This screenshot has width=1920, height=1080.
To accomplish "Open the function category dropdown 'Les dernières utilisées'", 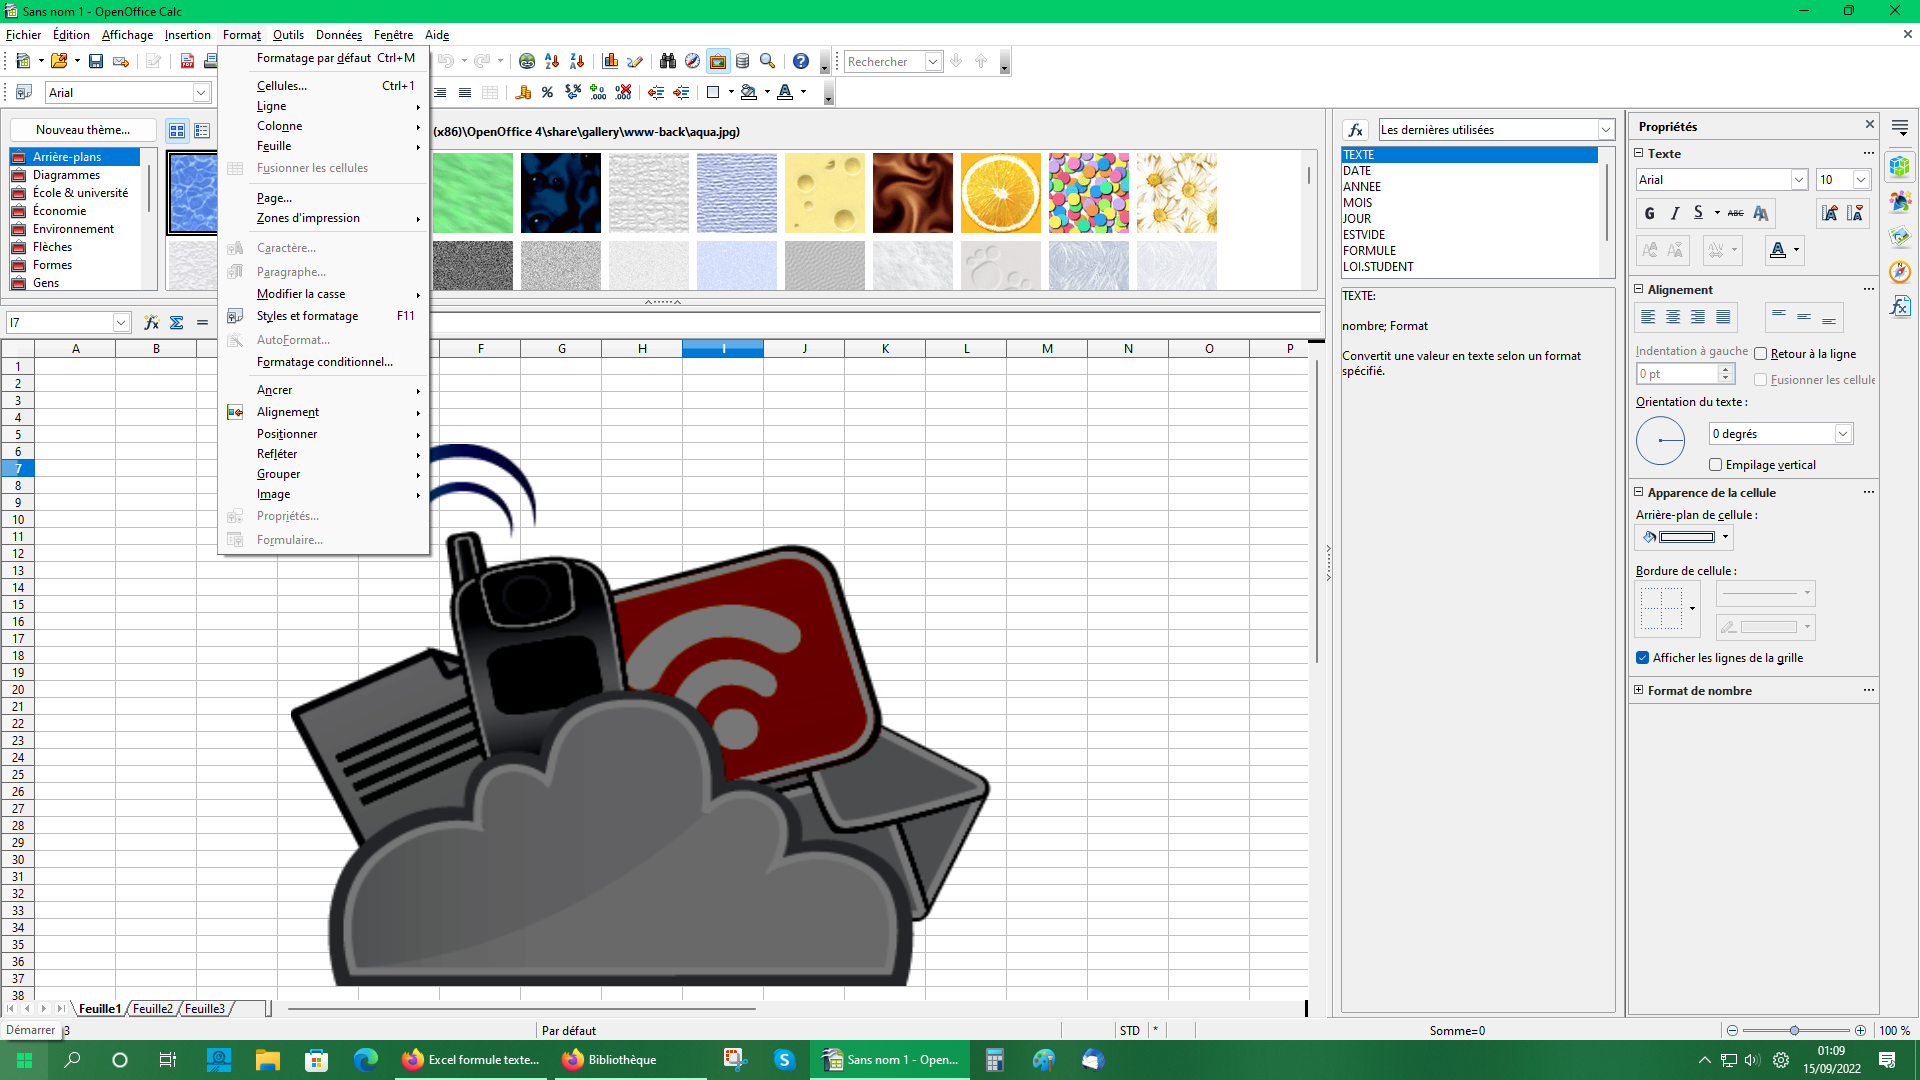I will click(1606, 130).
